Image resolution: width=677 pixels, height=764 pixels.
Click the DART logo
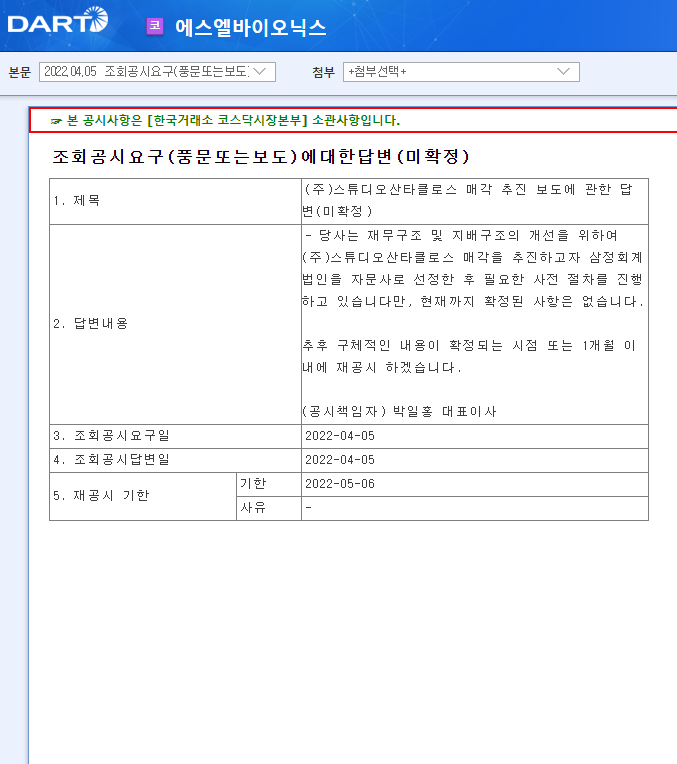point(58,21)
